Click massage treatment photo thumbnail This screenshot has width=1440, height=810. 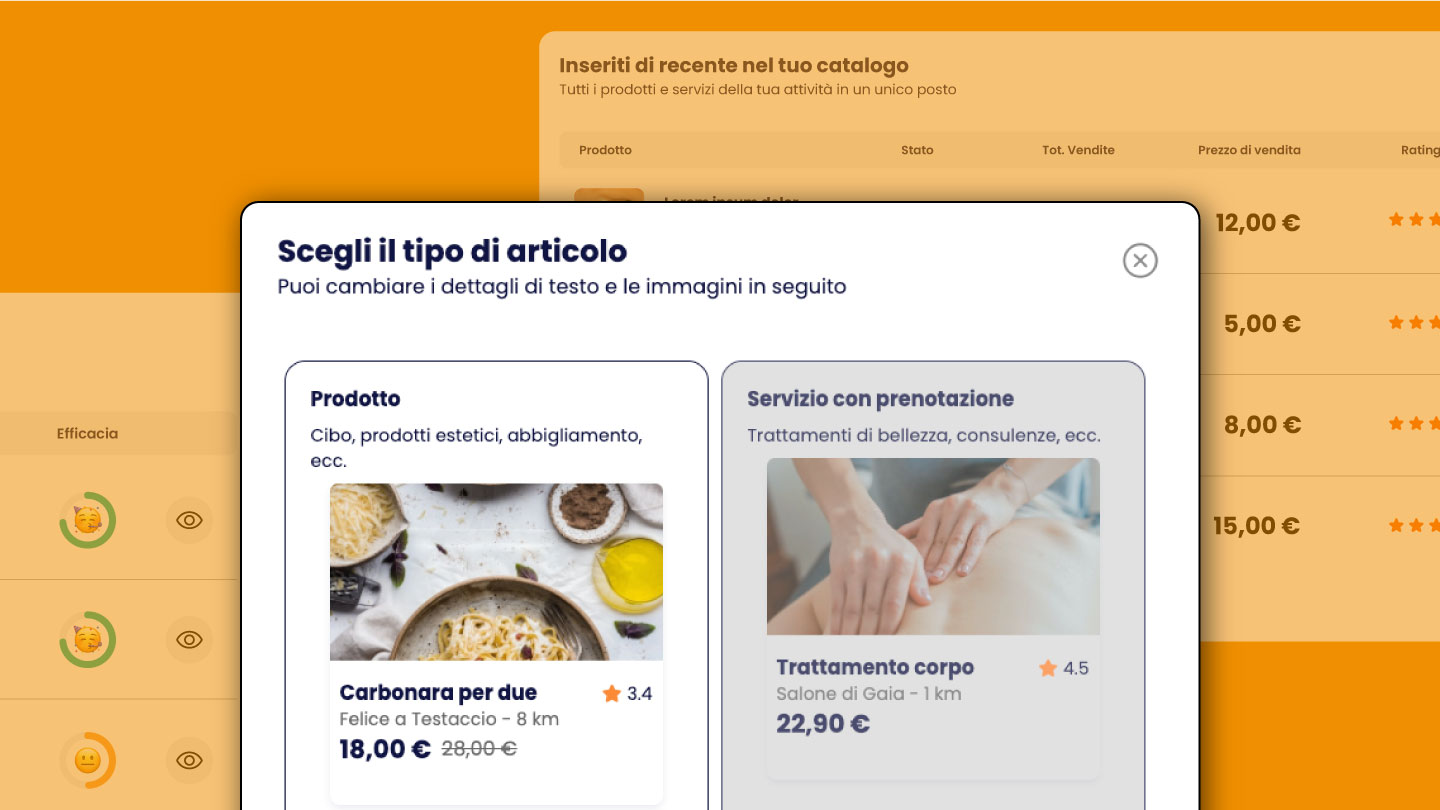[x=933, y=546]
